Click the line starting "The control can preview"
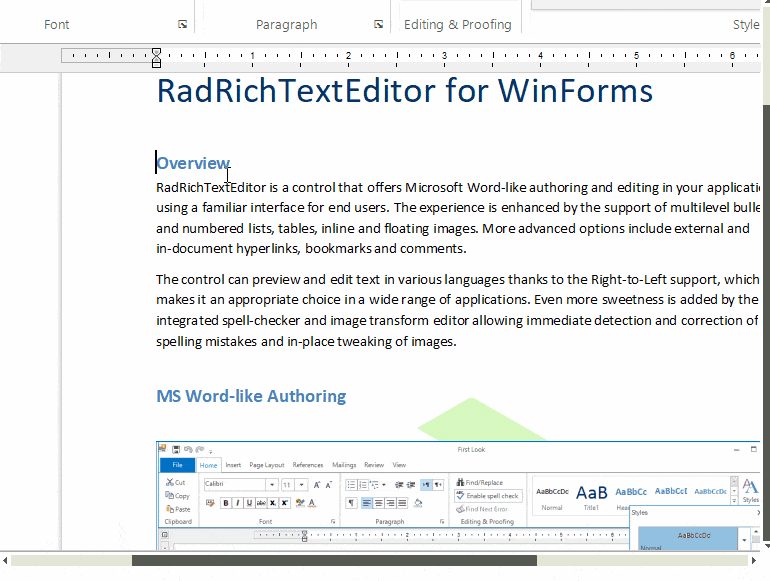 click(458, 279)
